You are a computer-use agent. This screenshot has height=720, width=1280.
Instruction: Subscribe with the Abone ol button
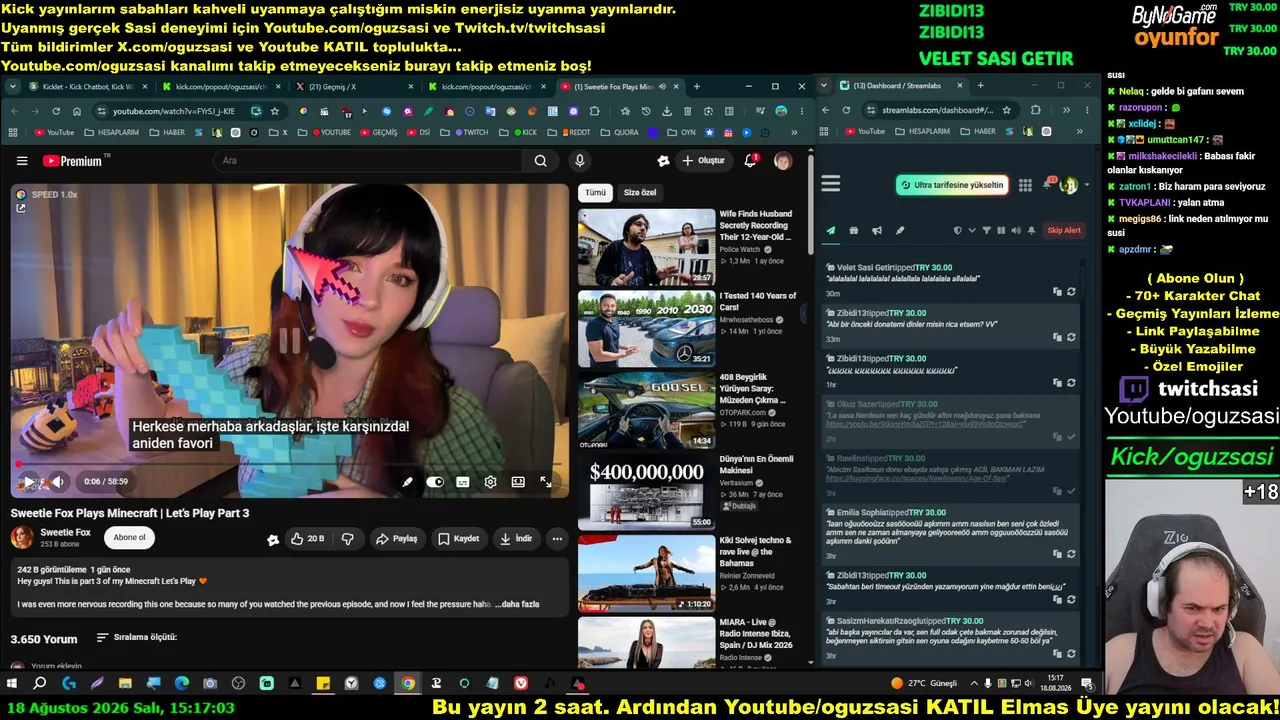coord(129,538)
